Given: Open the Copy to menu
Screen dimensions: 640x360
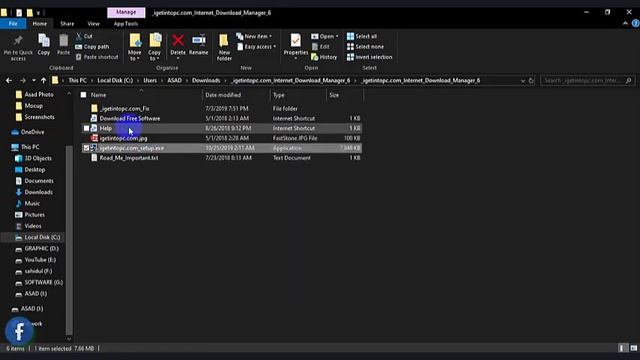Looking at the screenshot, I should (x=154, y=47).
